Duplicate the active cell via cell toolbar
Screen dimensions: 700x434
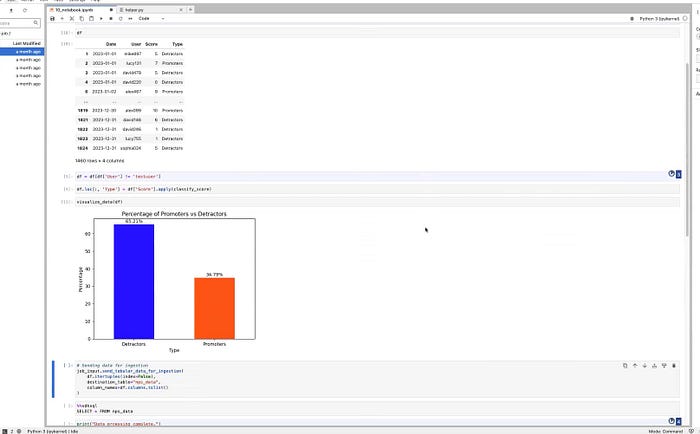[625, 366]
